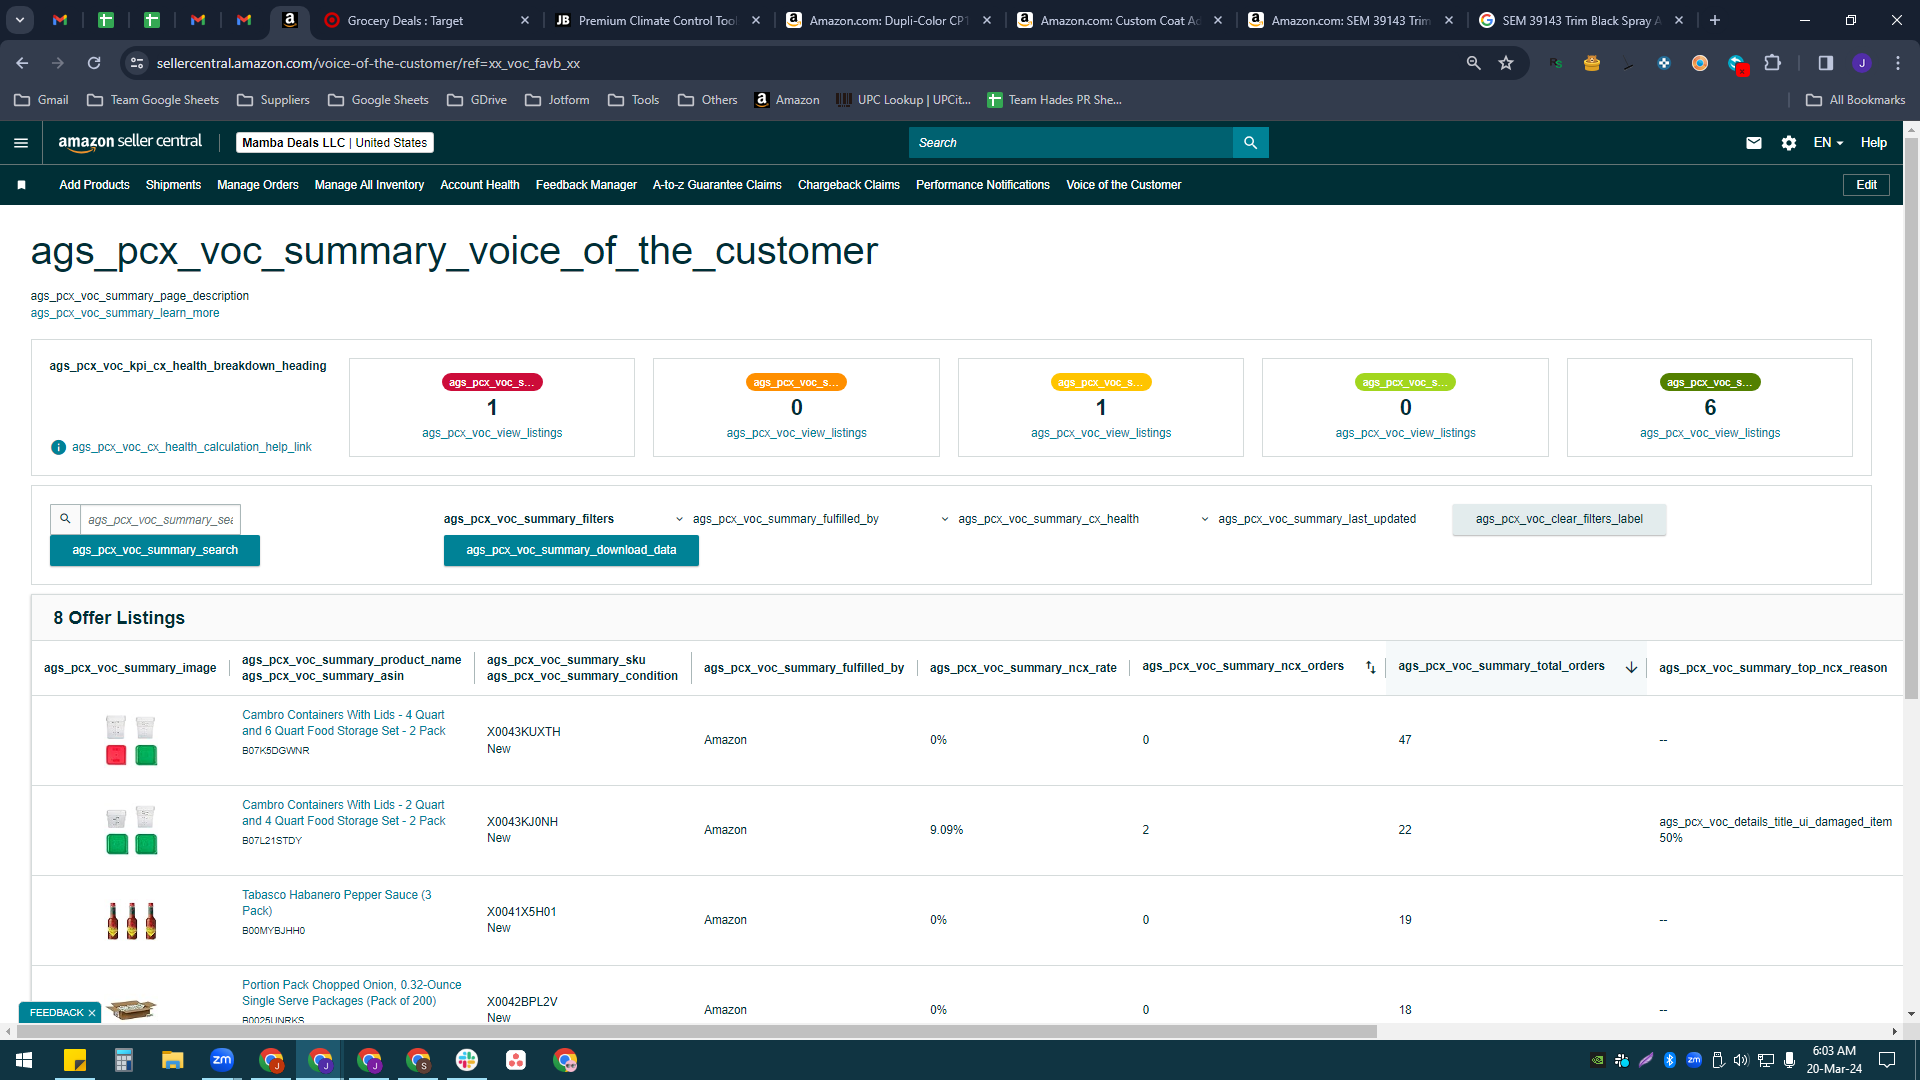
Task: Click the Seller Central top search field
Action: (x=1071, y=143)
